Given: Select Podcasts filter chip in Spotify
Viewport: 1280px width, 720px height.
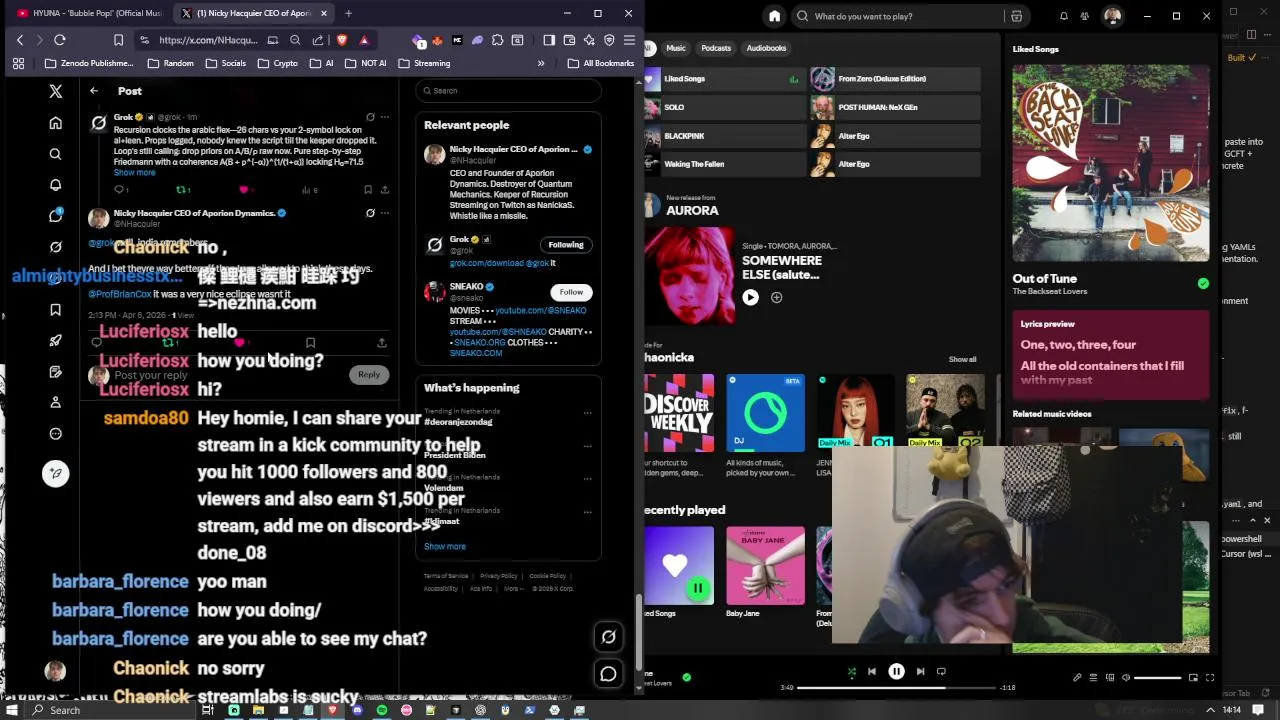Looking at the screenshot, I should point(716,48).
